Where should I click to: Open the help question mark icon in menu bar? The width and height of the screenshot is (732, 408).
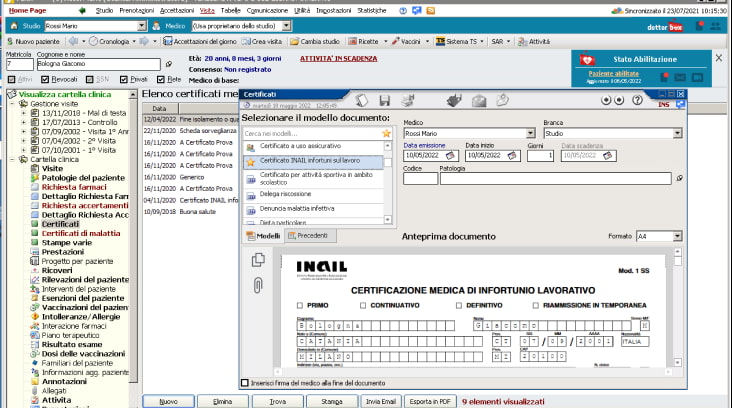(403, 10)
